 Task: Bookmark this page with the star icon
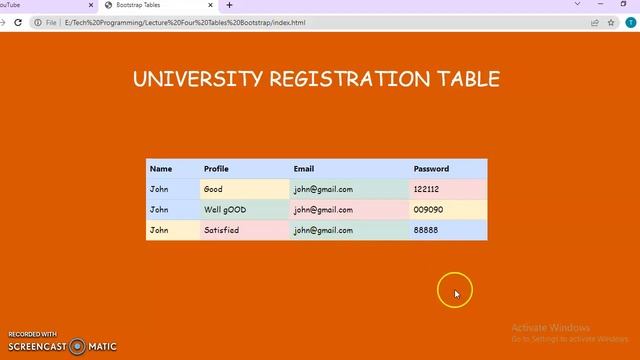pos(611,23)
